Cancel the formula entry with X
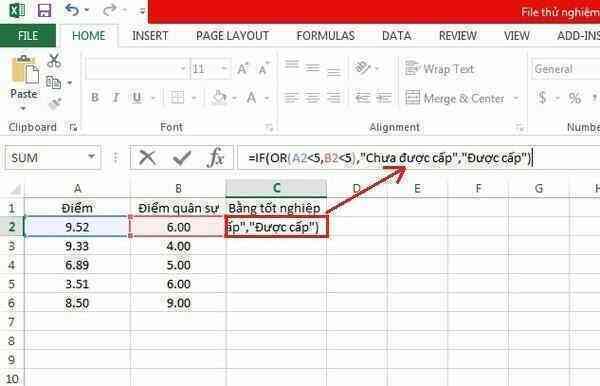Viewport: 600px width, 386px height. coord(147,157)
